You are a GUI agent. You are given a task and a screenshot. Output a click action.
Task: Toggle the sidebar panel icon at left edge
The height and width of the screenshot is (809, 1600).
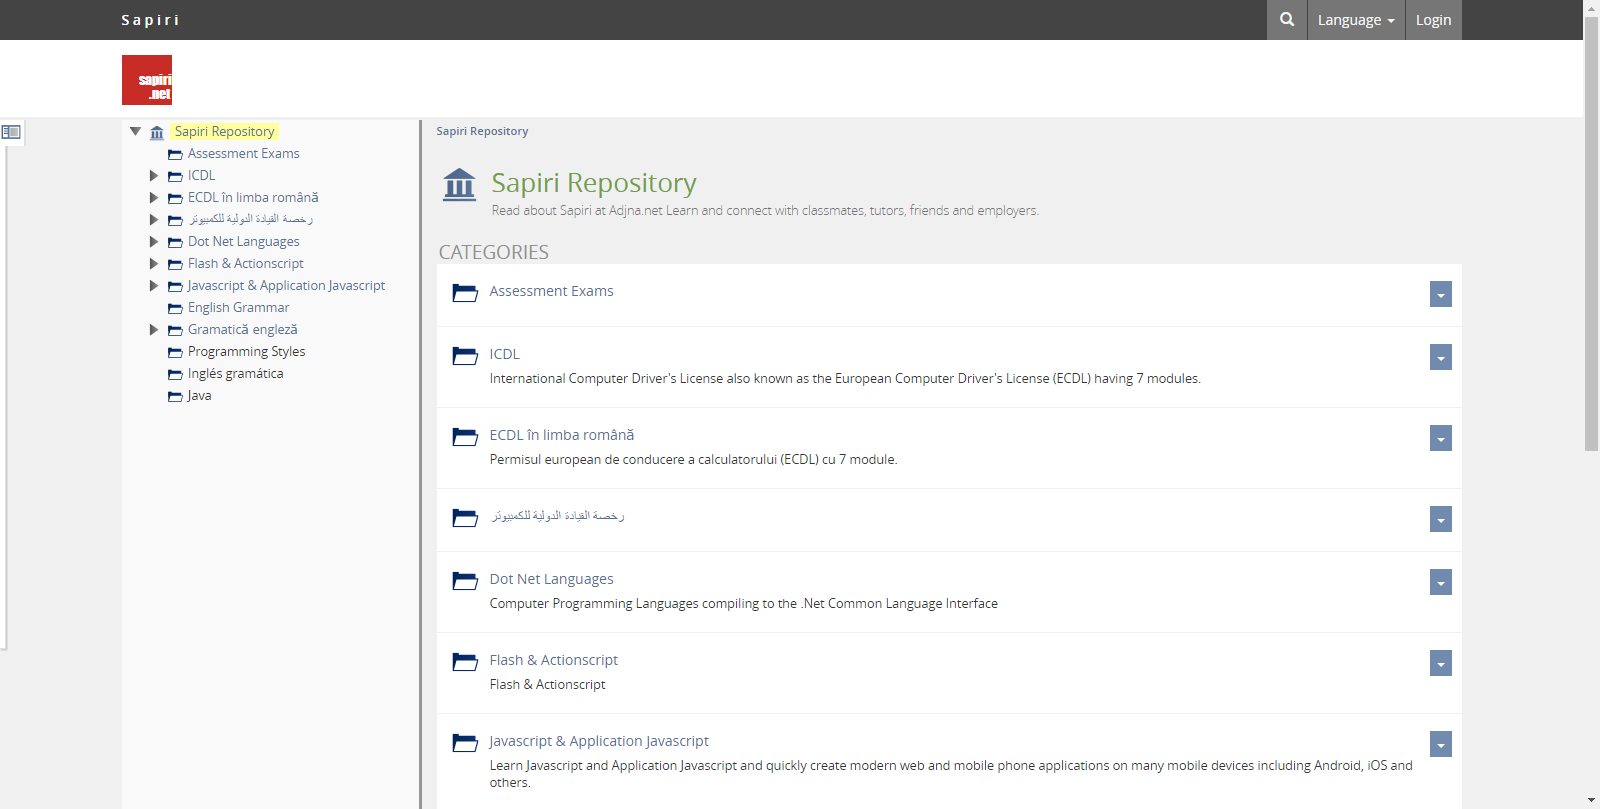[11, 132]
